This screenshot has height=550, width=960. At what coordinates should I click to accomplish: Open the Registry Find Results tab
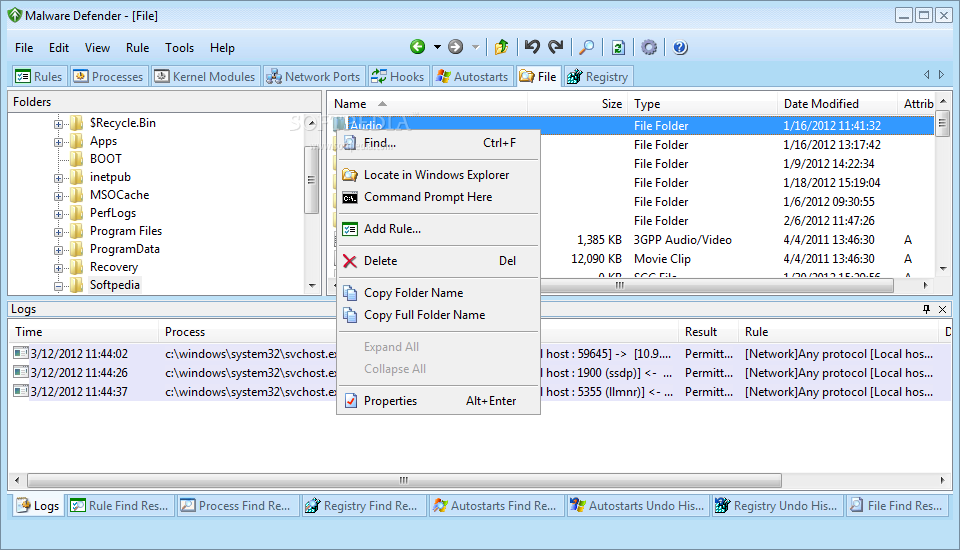pos(362,505)
